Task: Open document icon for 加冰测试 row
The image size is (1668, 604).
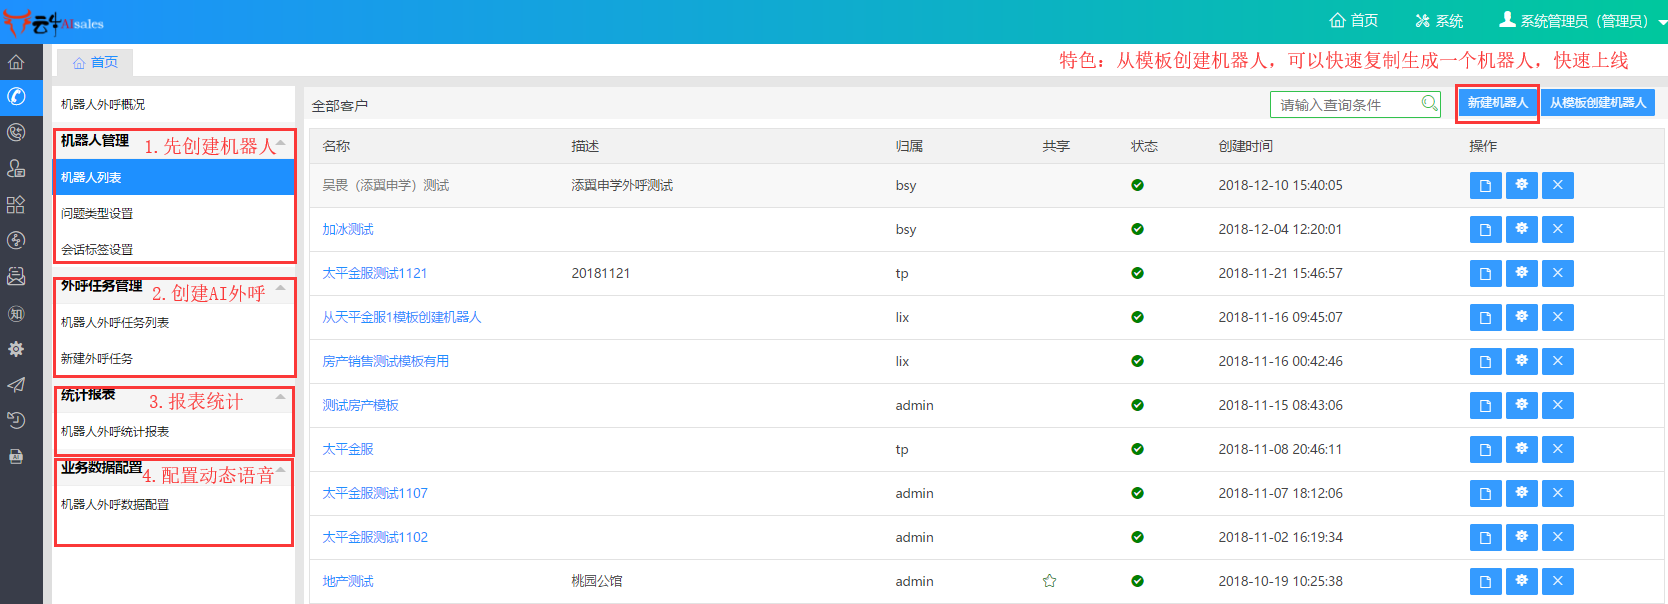Action: [1485, 230]
